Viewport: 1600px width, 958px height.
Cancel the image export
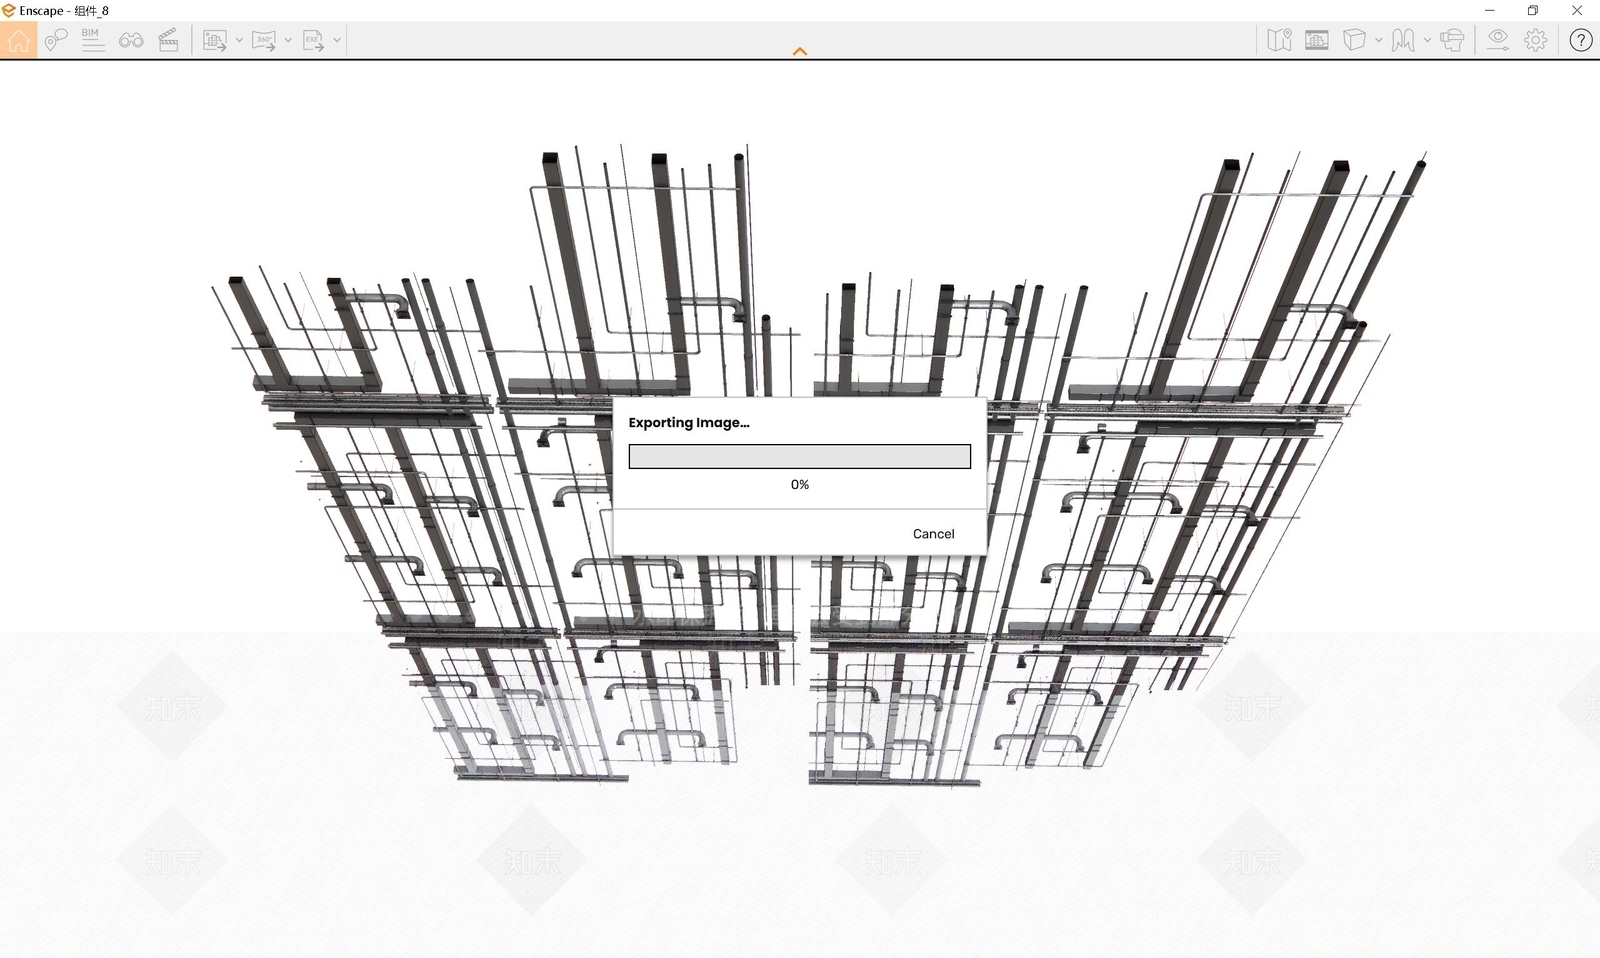(x=934, y=534)
